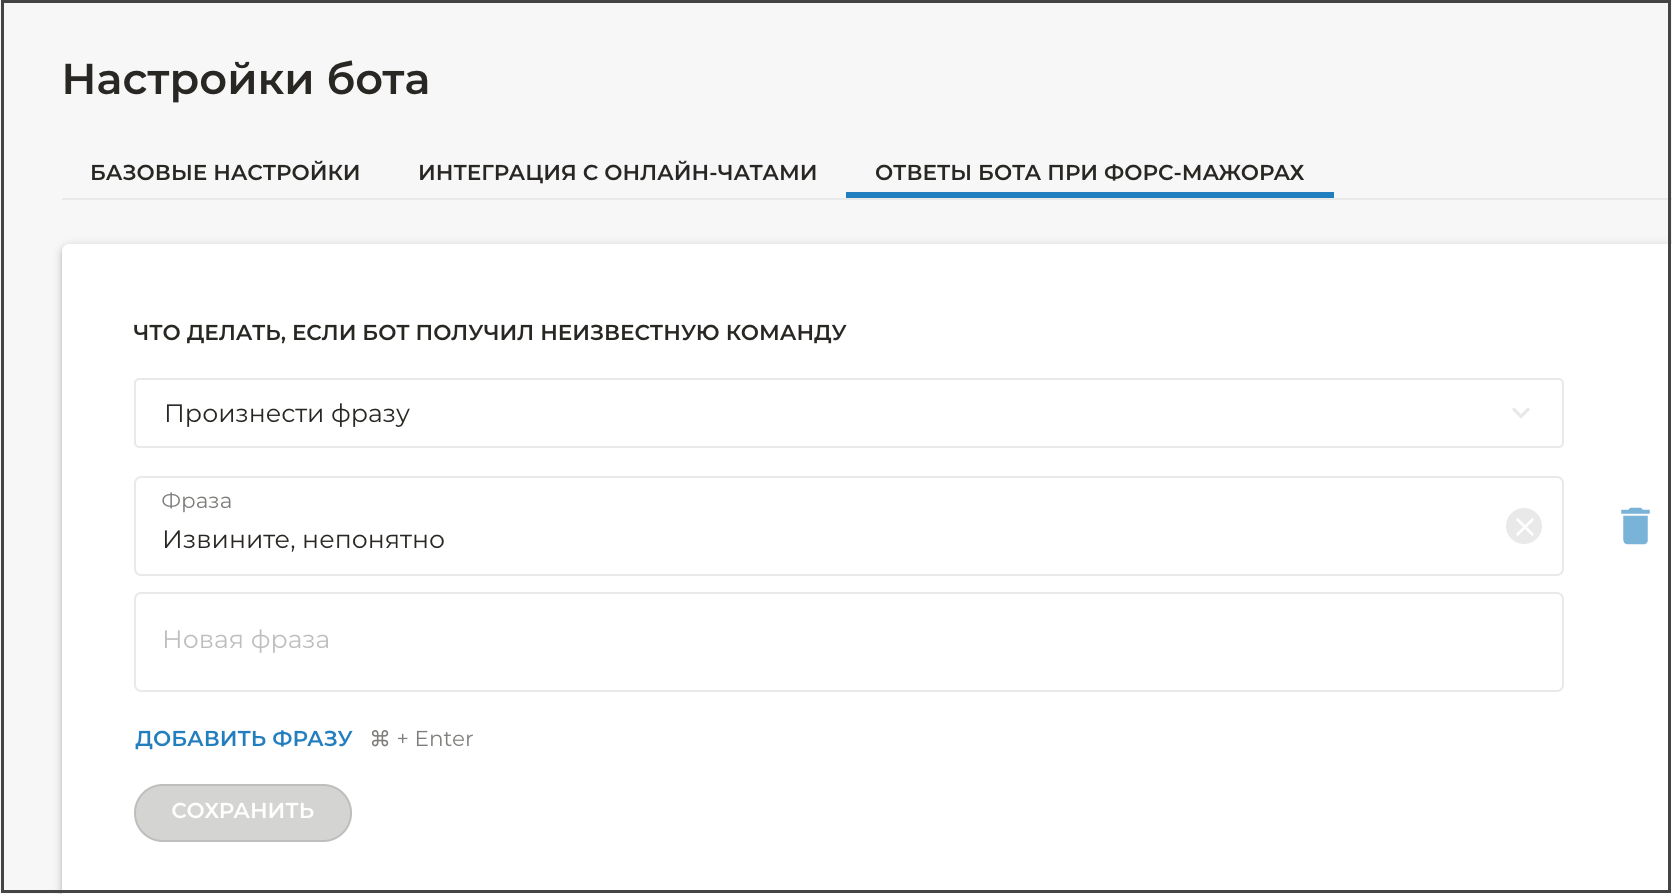This screenshot has height=894, width=1672.
Task: Select the 'Ответы бота при форс-мажорах' tab
Action: tap(1089, 172)
